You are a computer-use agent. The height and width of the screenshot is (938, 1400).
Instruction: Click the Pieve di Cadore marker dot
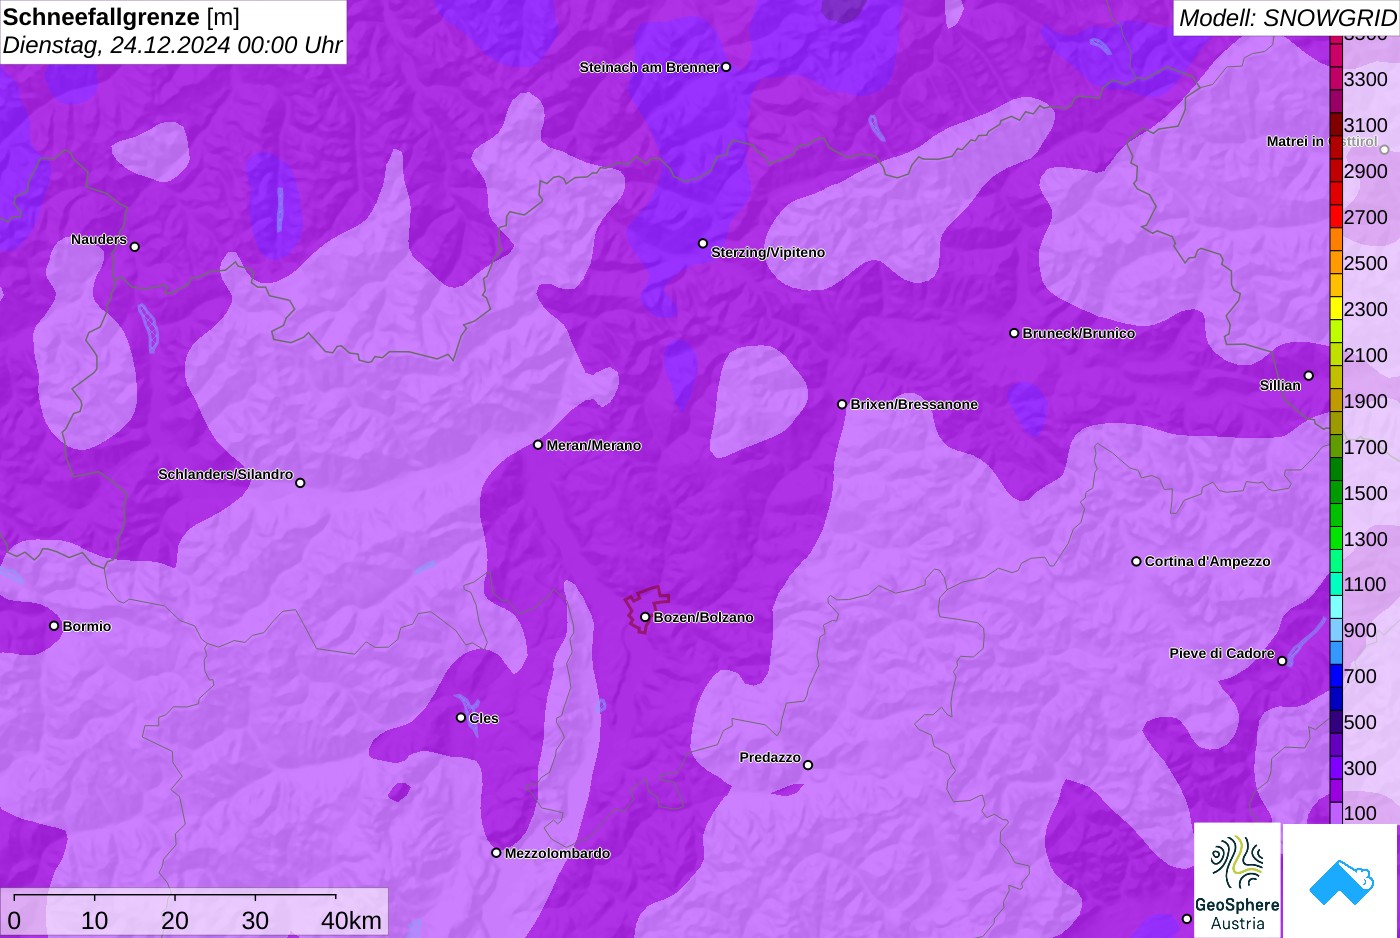click(1282, 661)
